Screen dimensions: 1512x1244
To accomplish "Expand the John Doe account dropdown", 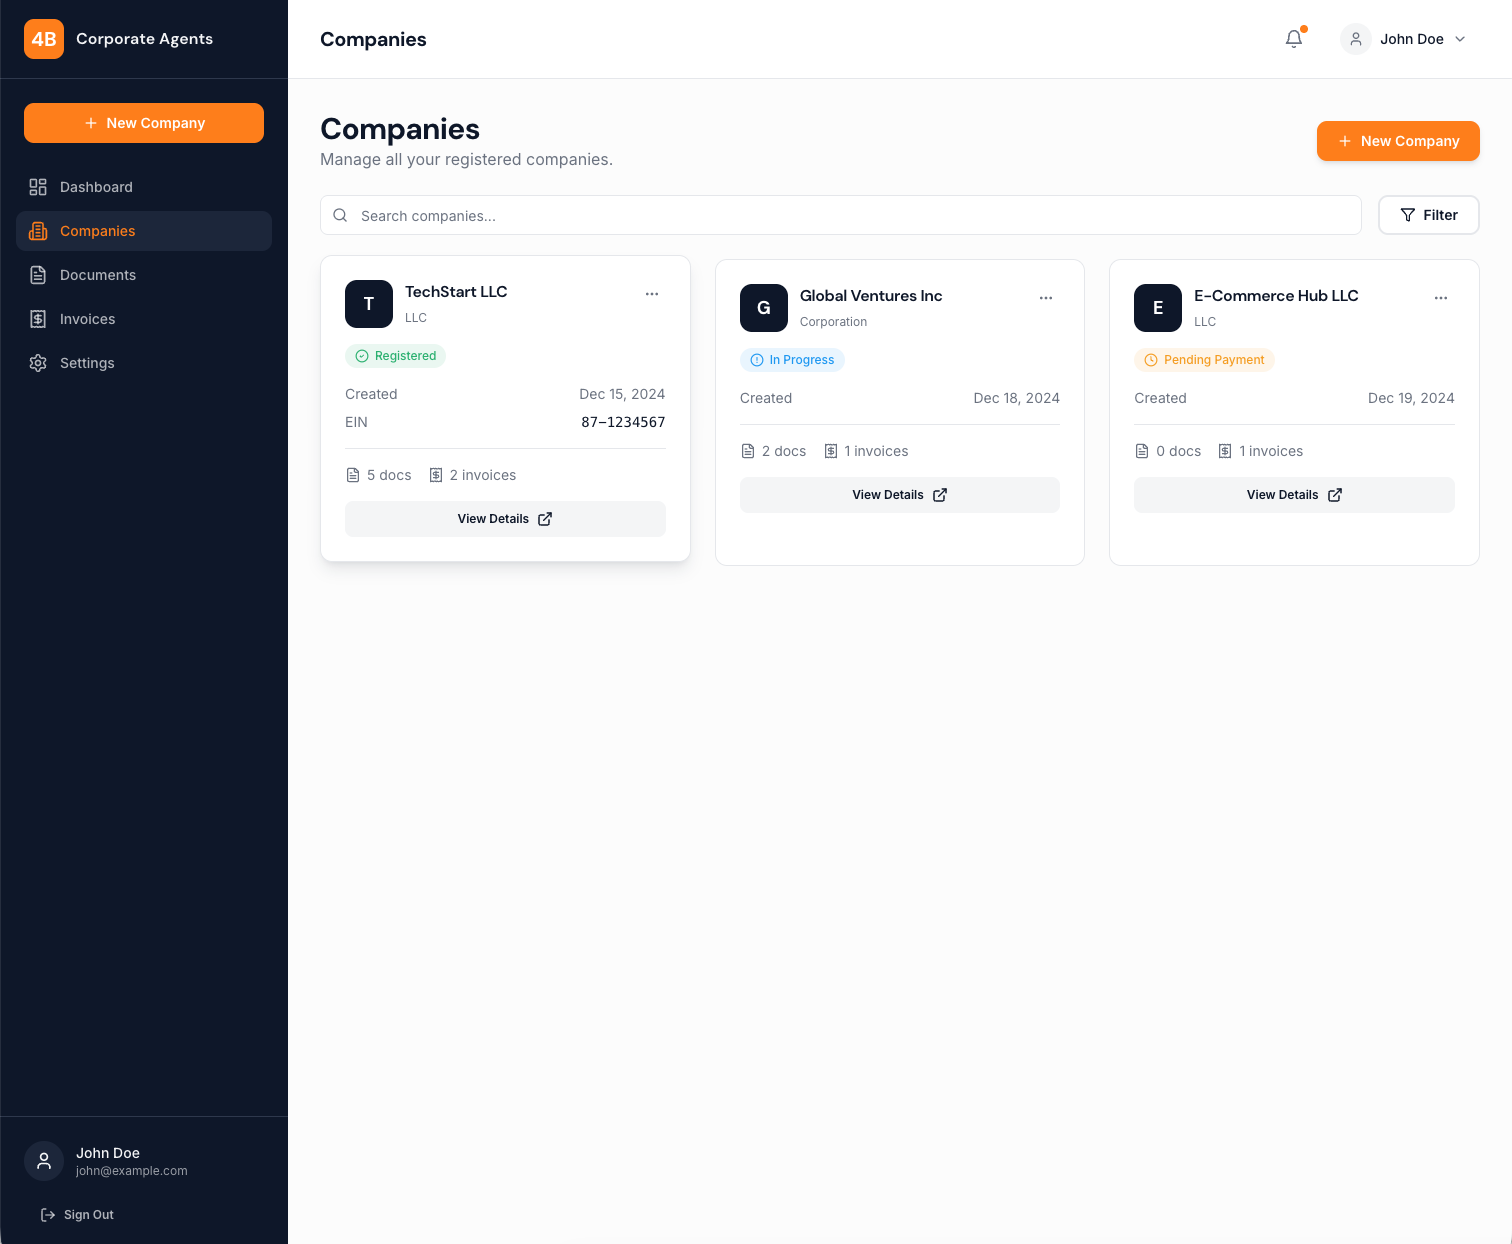I will click(1404, 39).
